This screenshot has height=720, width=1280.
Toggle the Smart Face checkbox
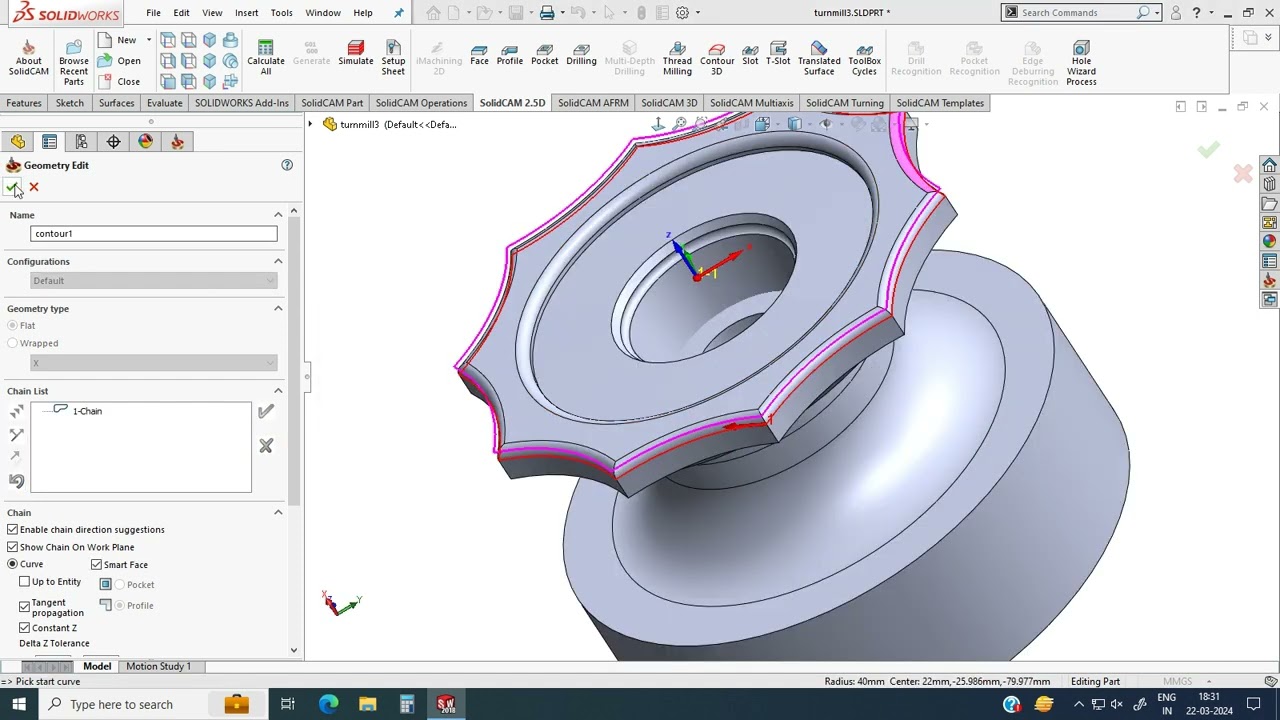[x=96, y=565]
